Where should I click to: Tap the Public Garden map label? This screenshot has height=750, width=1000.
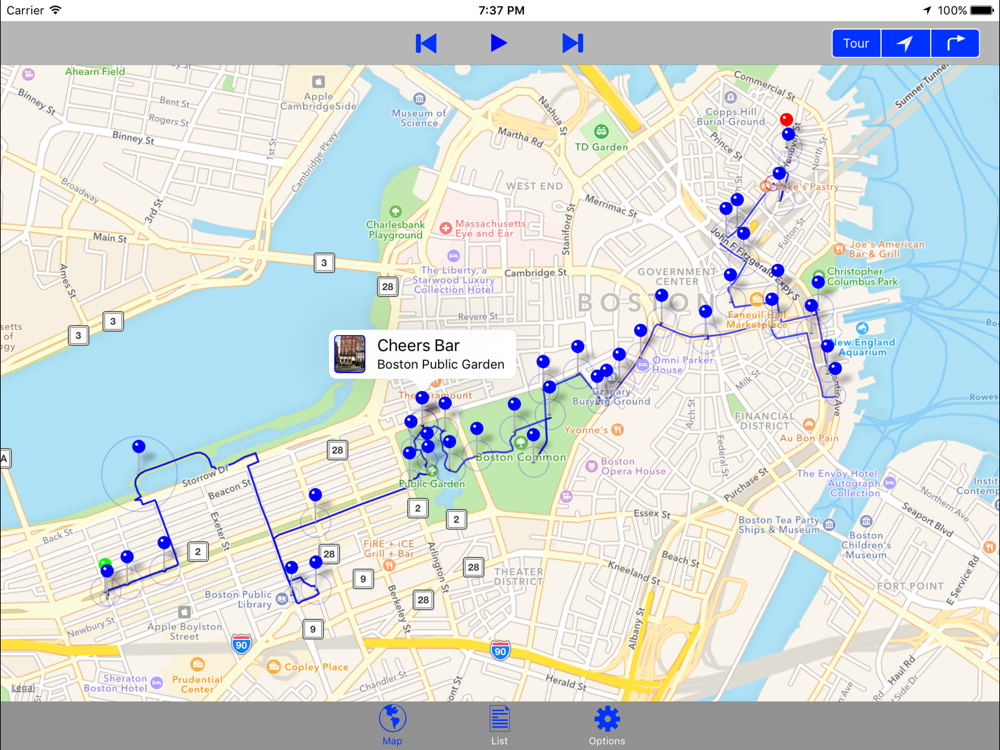tap(432, 483)
